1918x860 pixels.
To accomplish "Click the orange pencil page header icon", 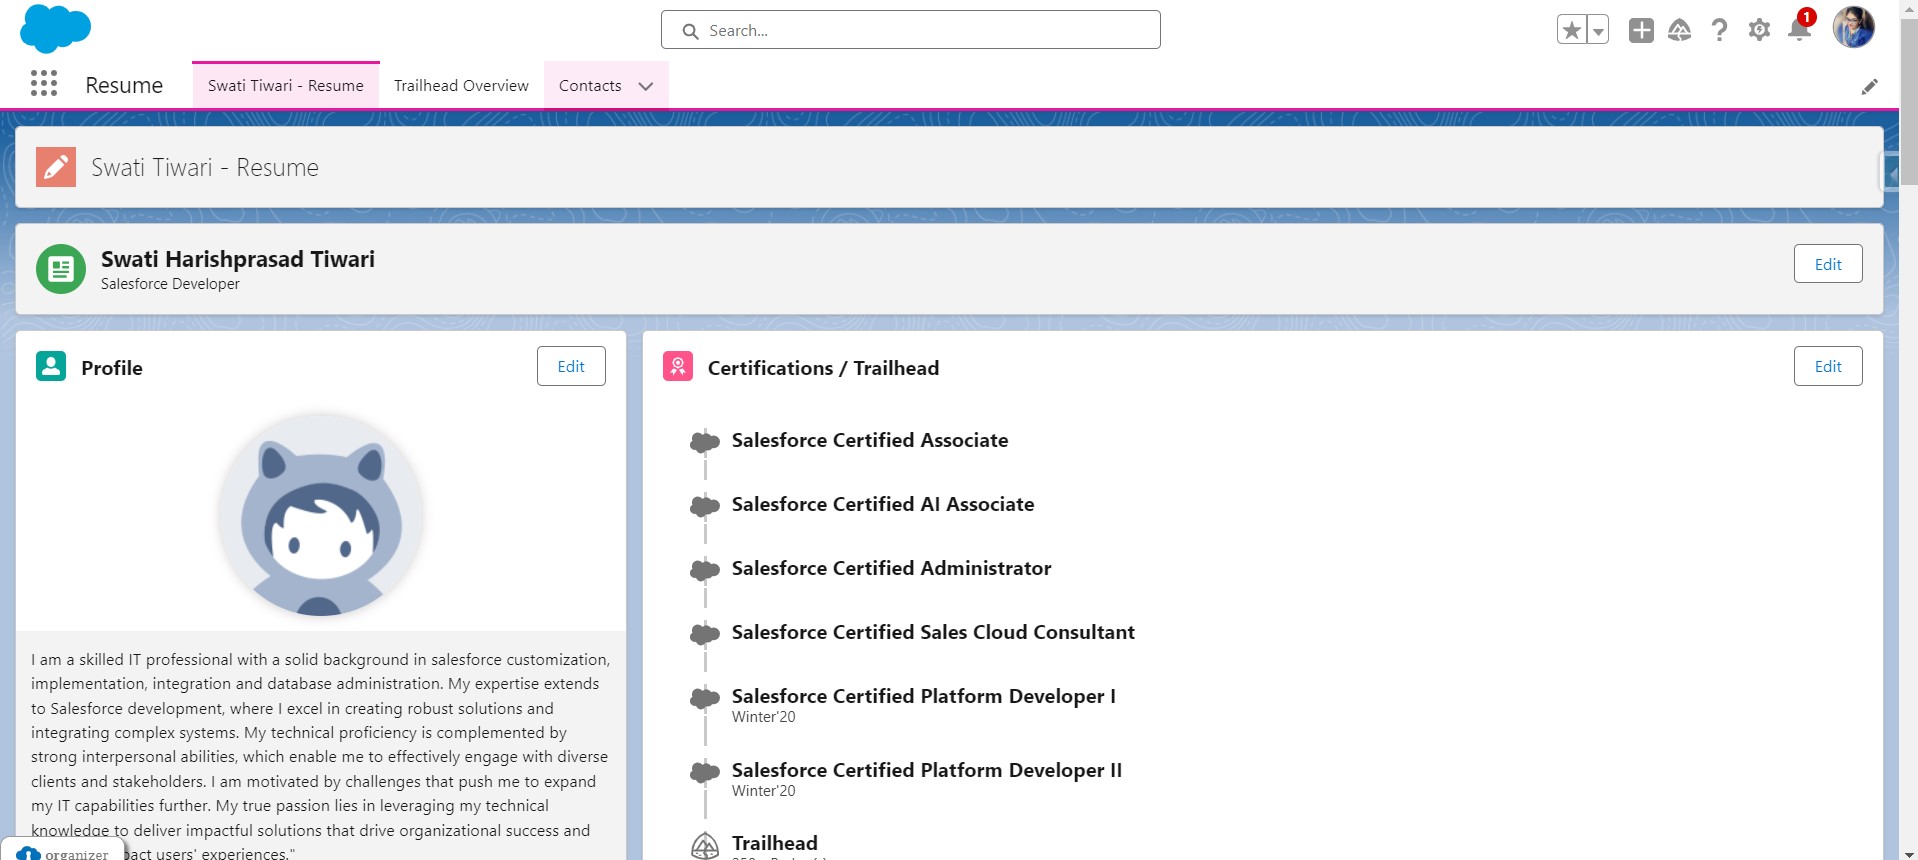I will (56, 167).
